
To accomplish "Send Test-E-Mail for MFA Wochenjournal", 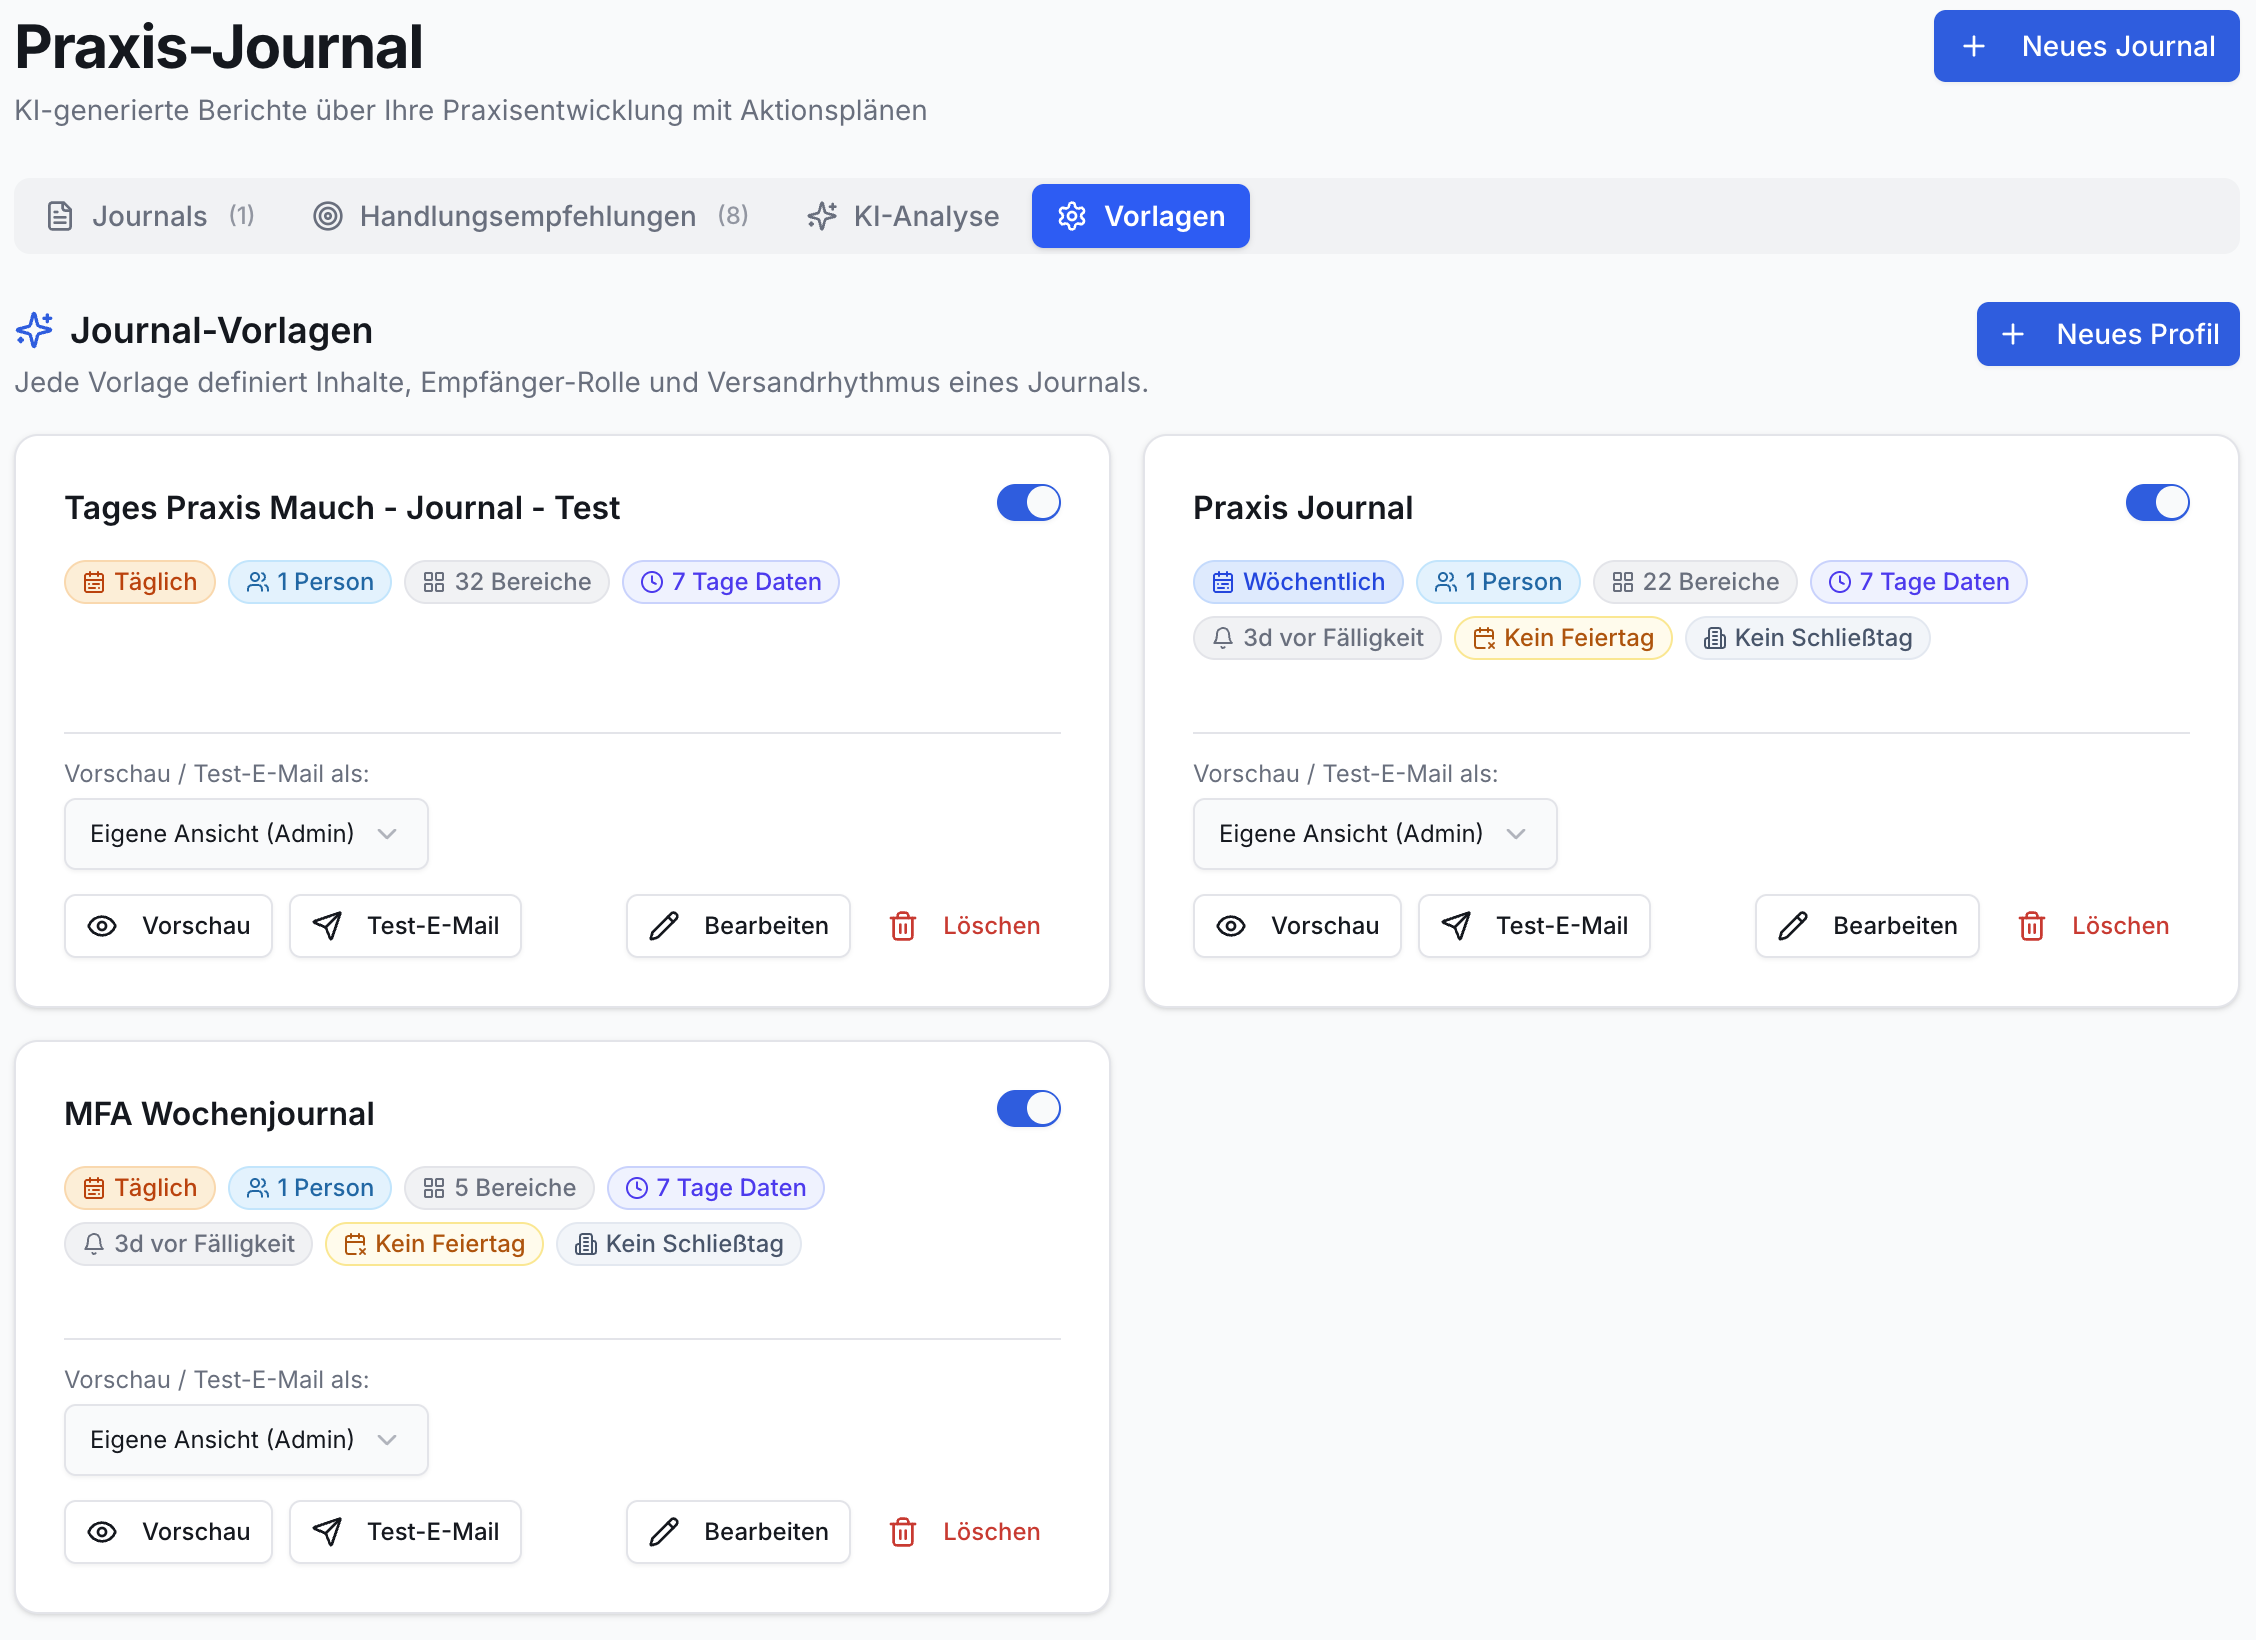I will point(405,1532).
